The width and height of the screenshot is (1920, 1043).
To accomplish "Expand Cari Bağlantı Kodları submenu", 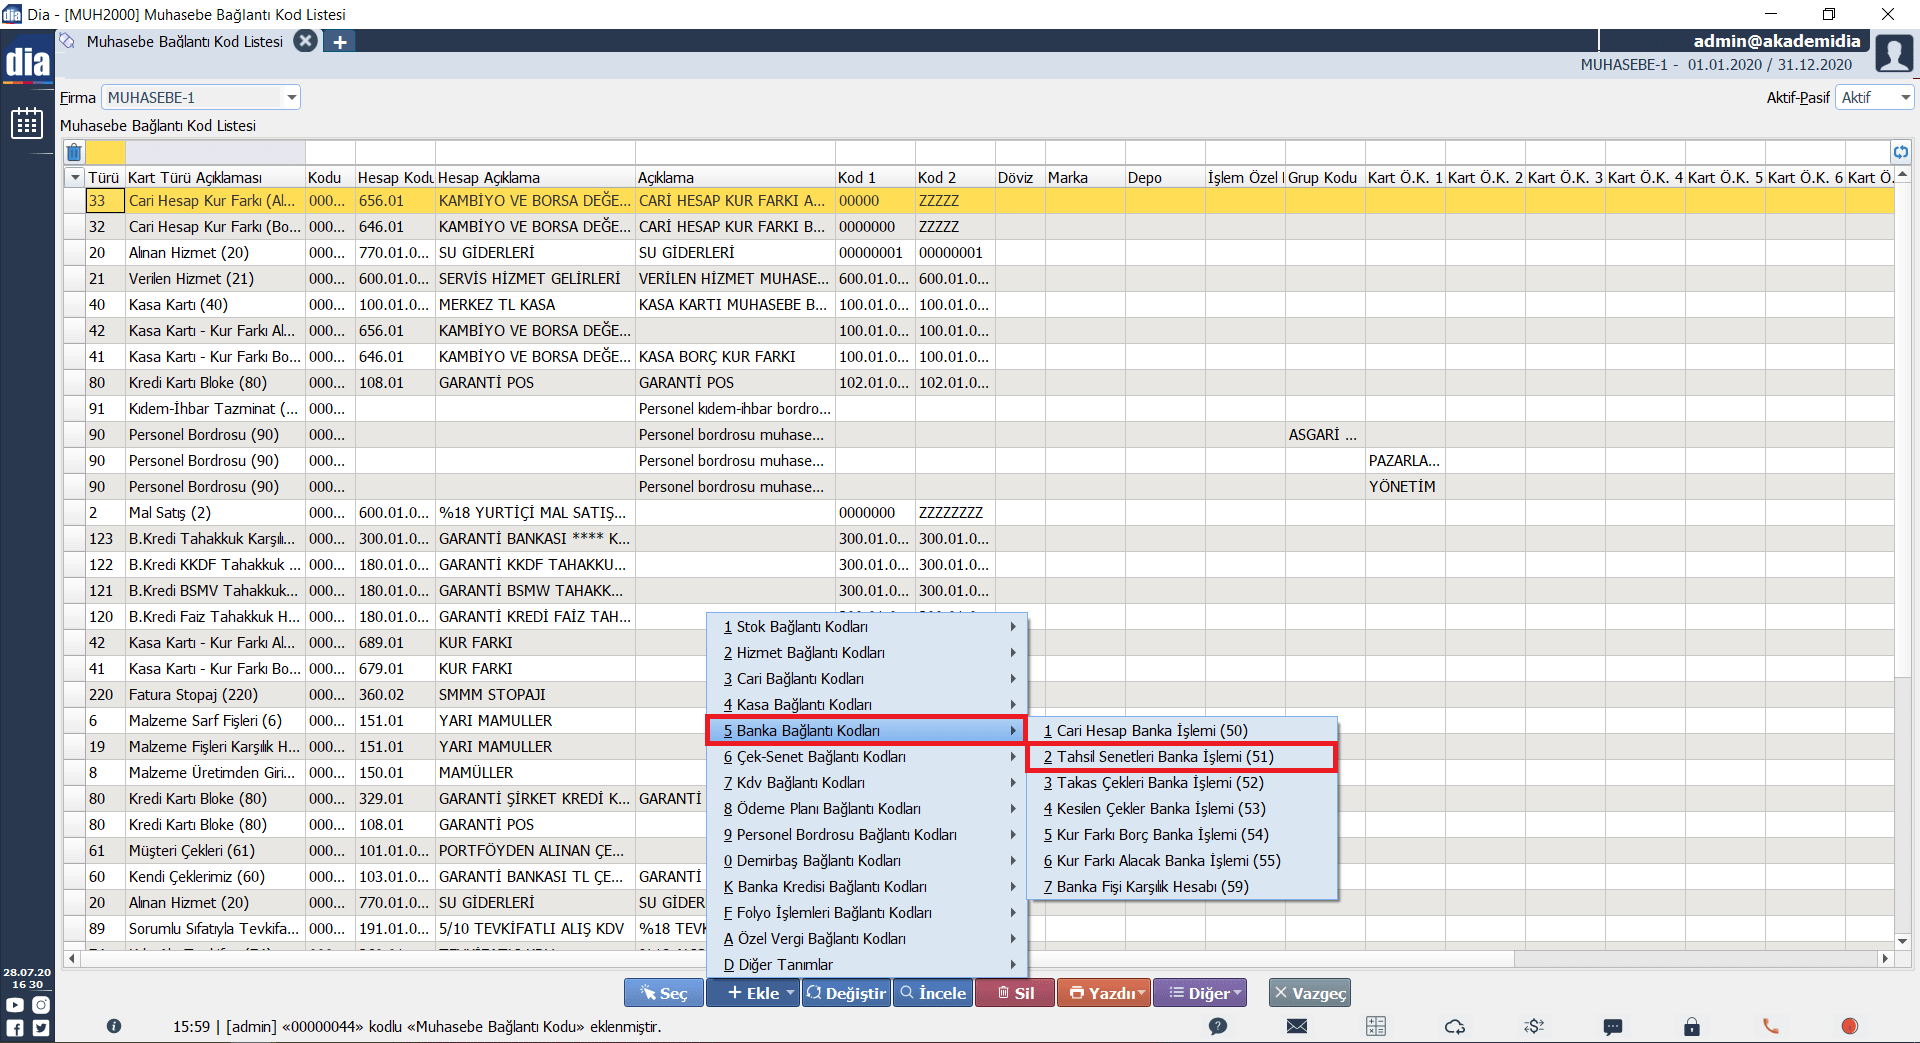I will (x=867, y=679).
